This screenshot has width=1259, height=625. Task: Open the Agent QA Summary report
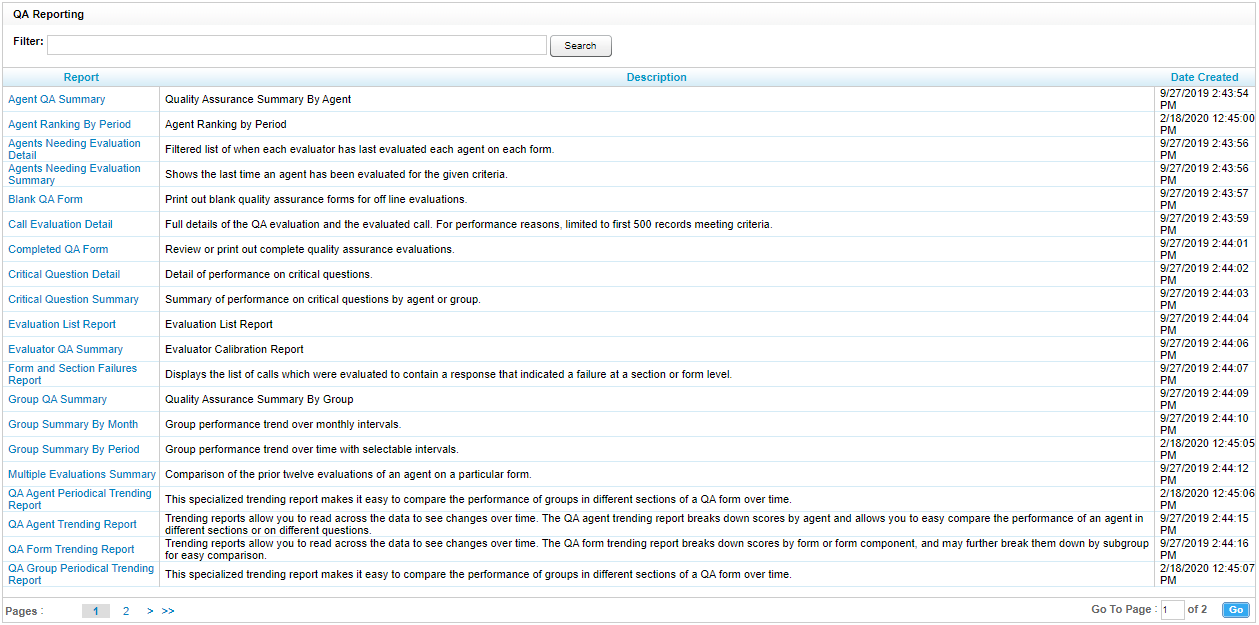click(x=57, y=100)
